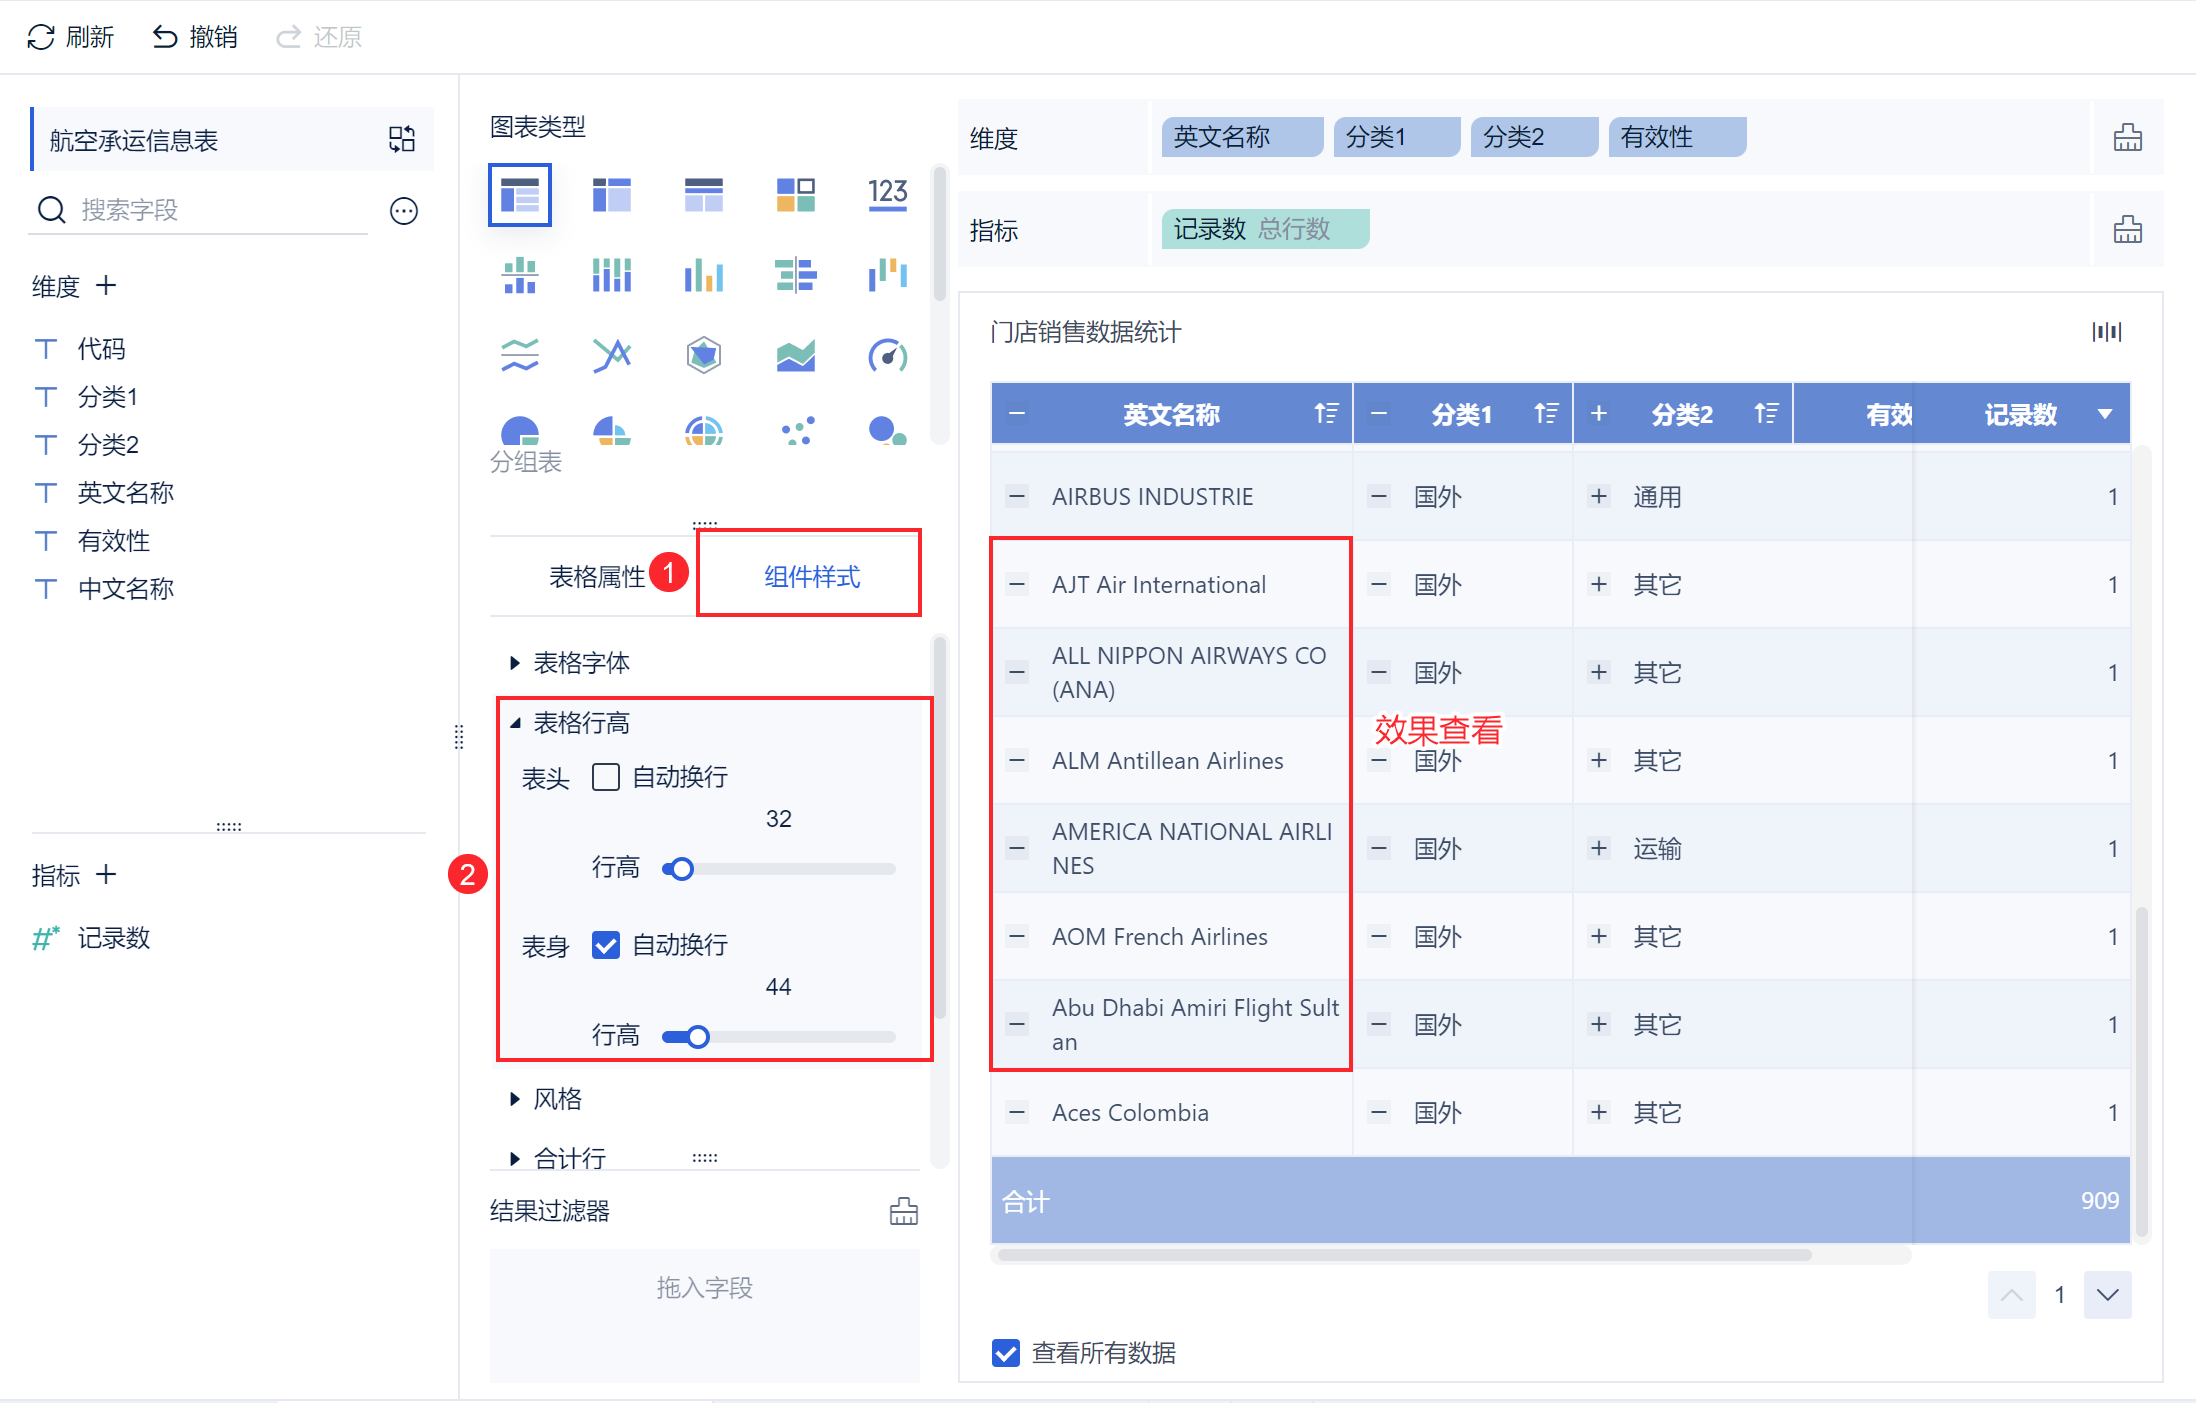Select the group table chart type
The height and width of the screenshot is (1403, 2196).
(x=520, y=195)
